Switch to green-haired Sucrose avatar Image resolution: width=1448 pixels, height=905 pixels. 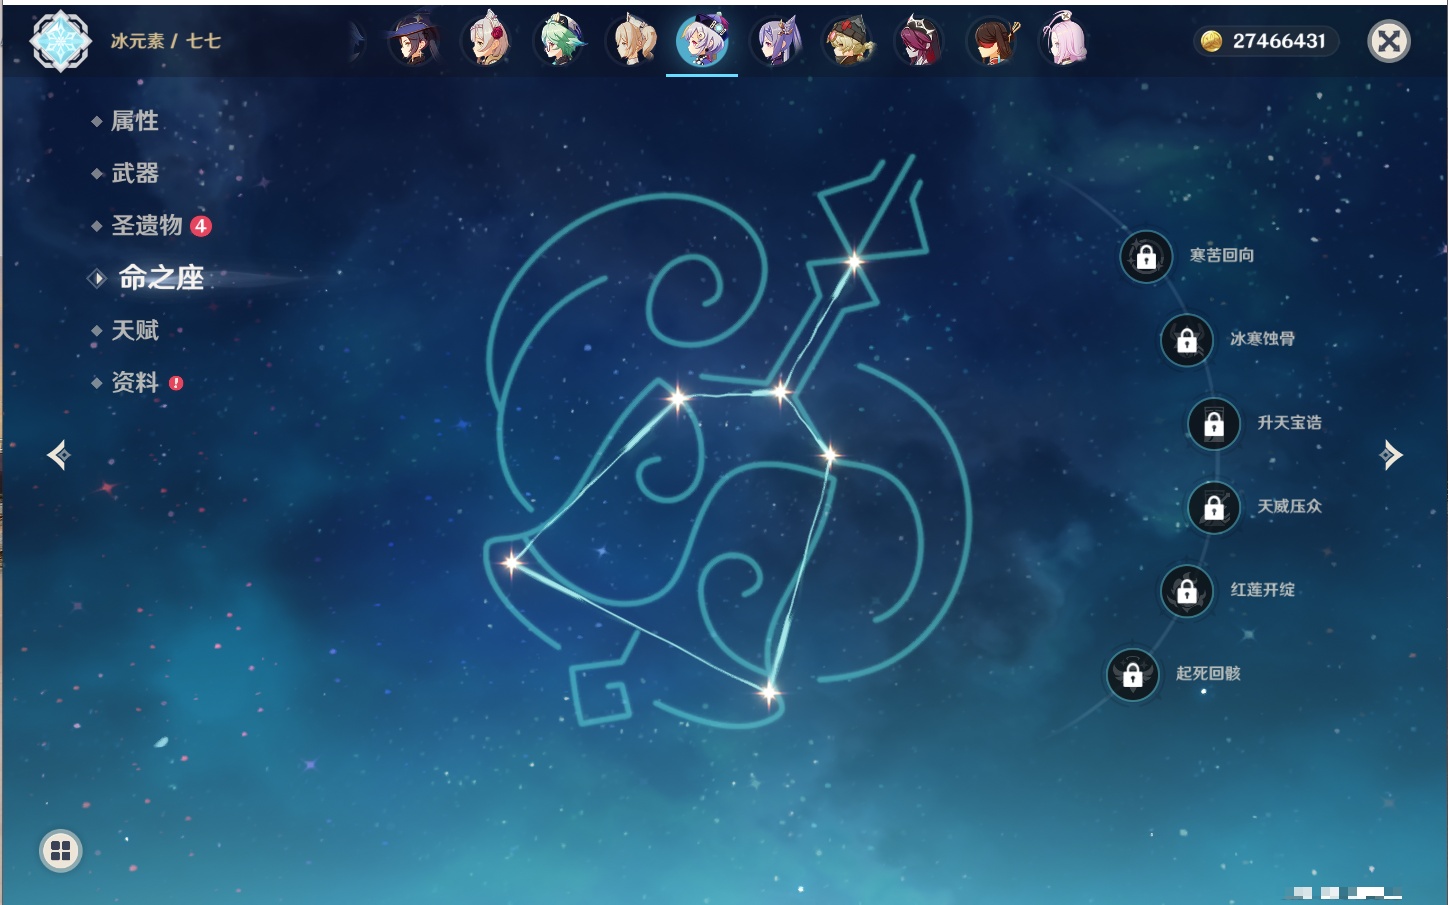pyautogui.click(x=560, y=41)
